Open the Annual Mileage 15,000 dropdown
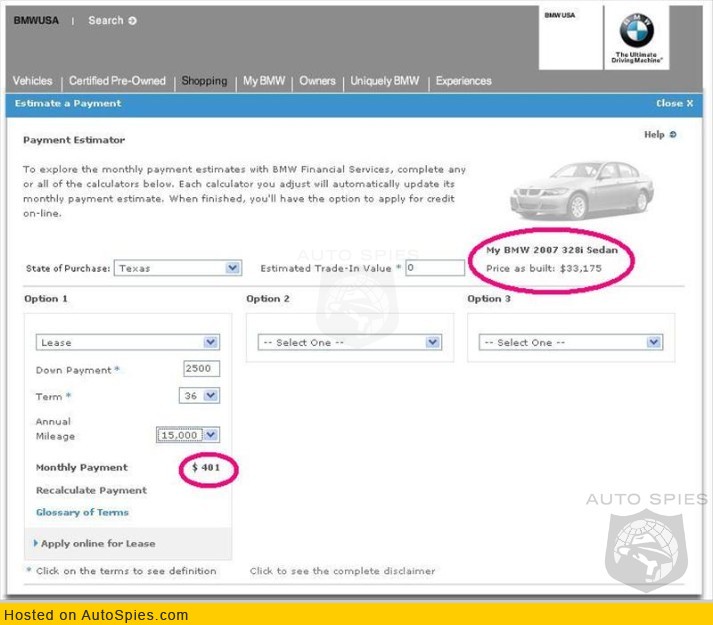Screen dimensions: 713x625 pyautogui.click(x=188, y=435)
